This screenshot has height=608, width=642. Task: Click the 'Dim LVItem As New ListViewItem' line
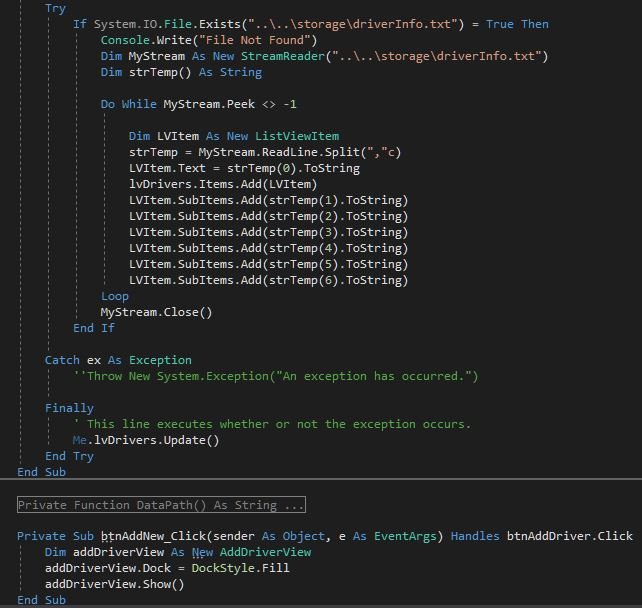(234, 136)
